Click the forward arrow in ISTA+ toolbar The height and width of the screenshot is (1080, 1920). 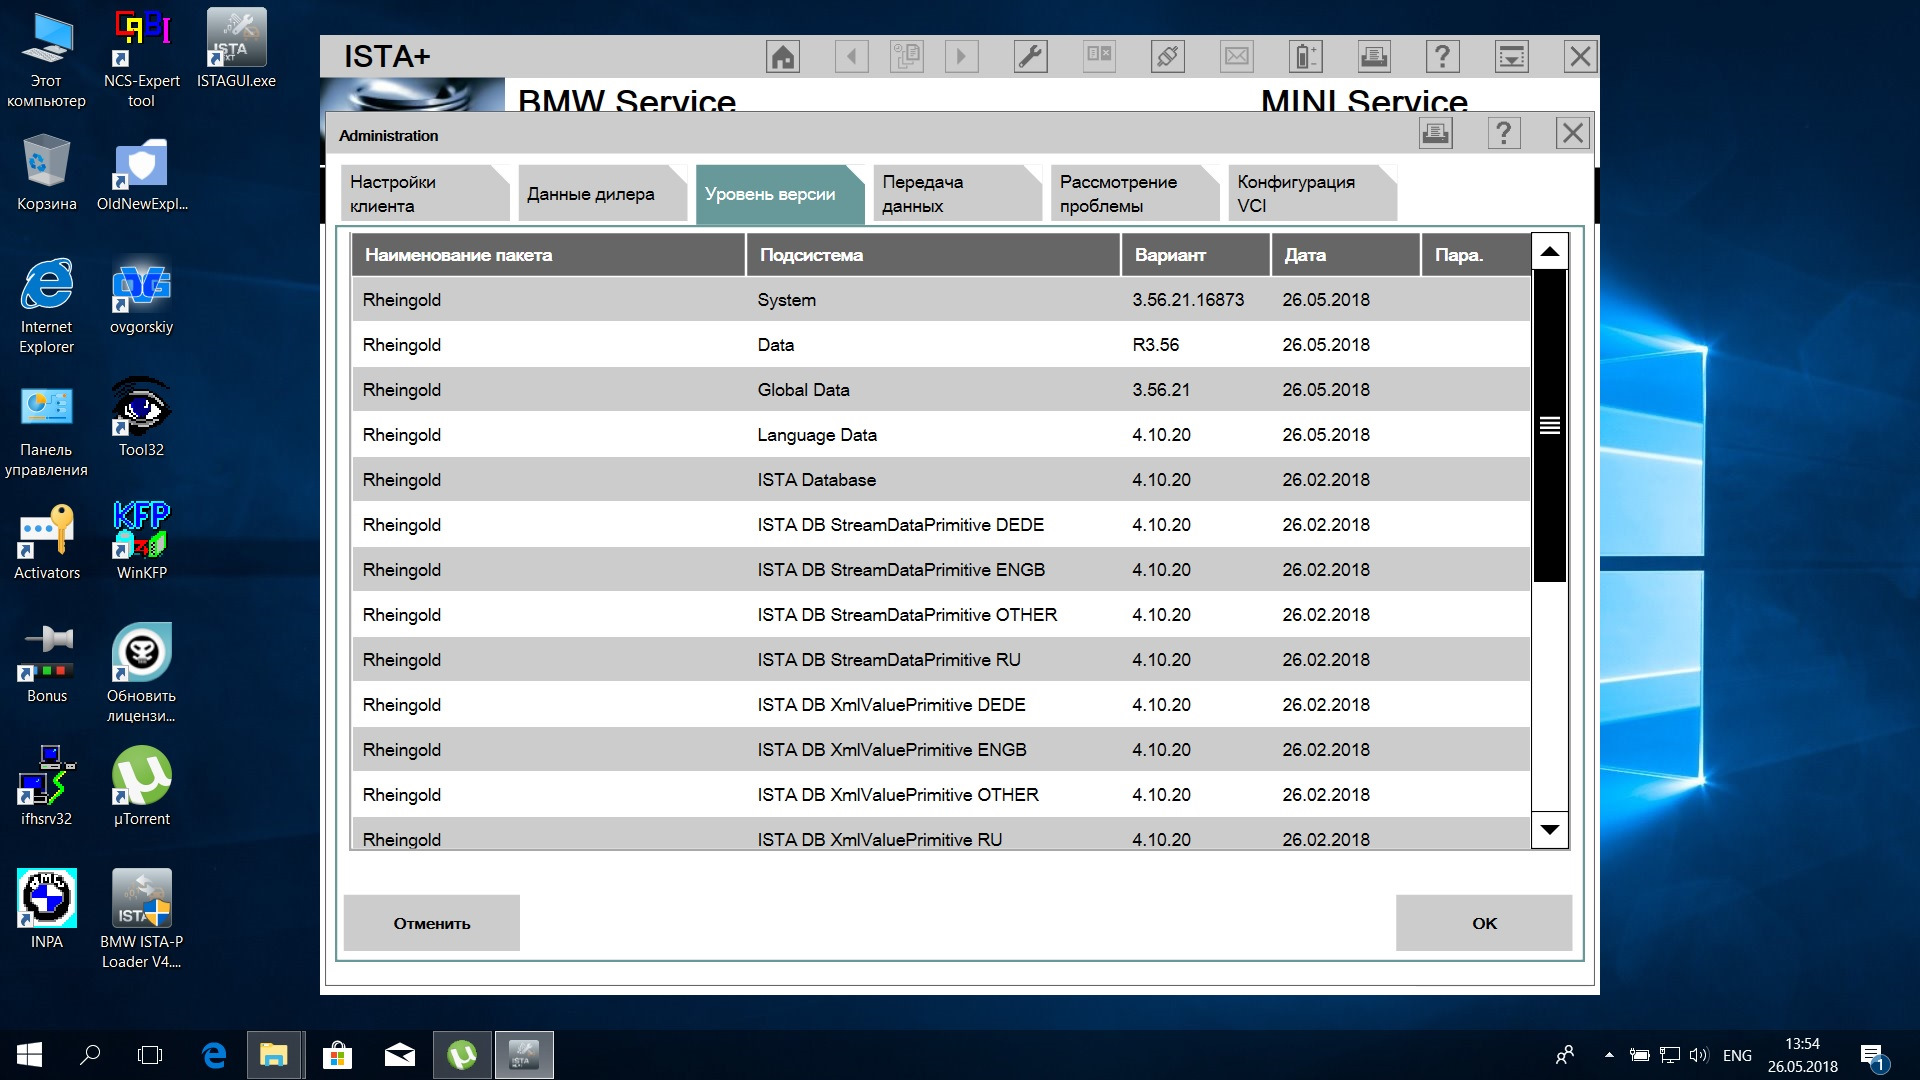click(x=961, y=56)
